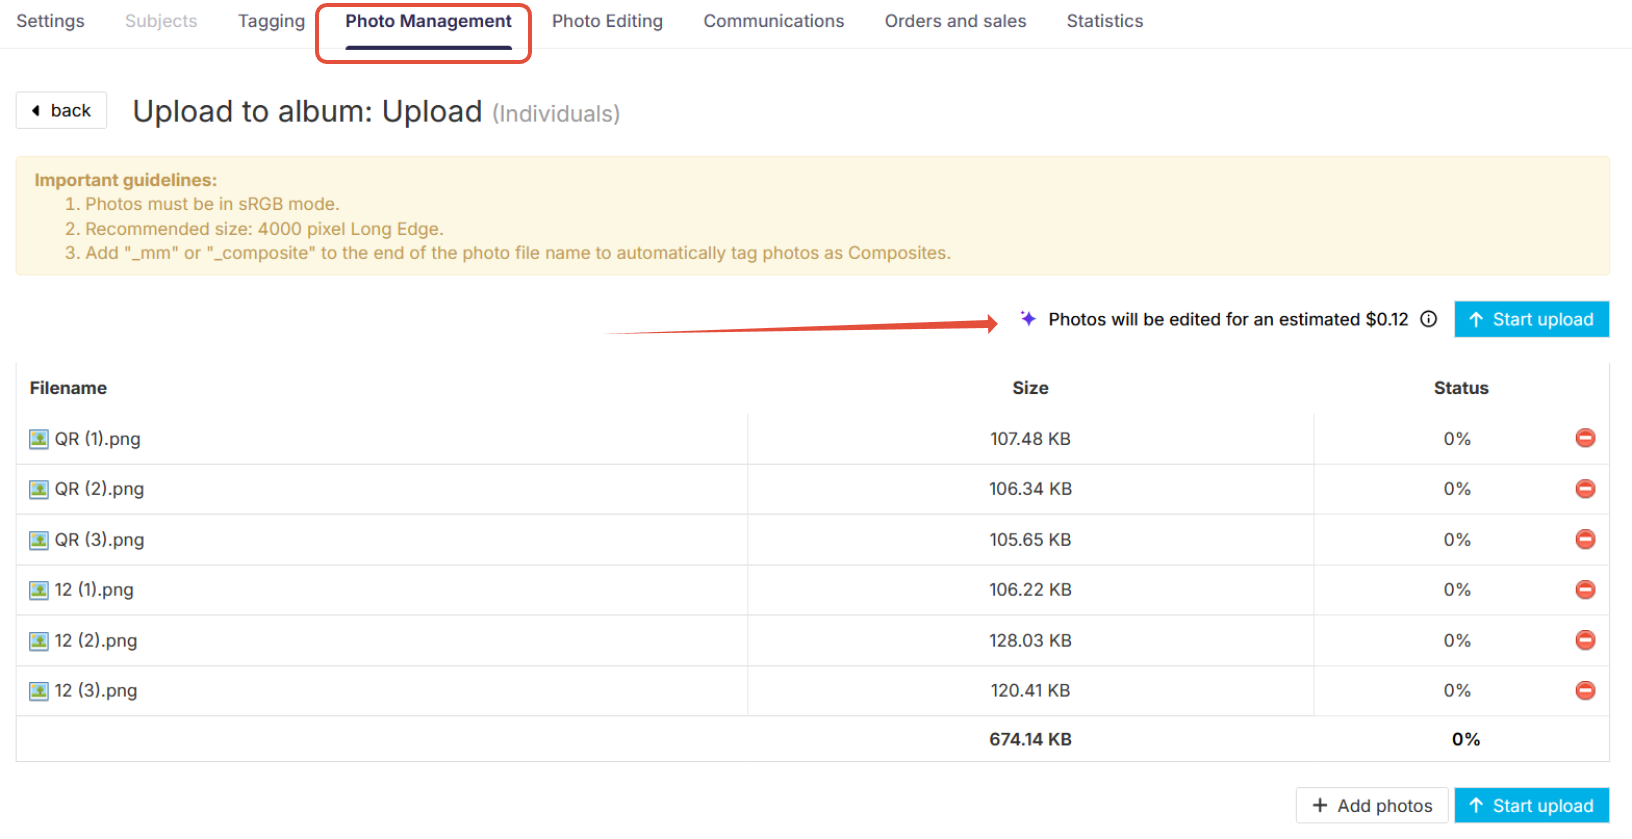Click the 128.03 KB size value
1632x839 pixels.
[1030, 641]
